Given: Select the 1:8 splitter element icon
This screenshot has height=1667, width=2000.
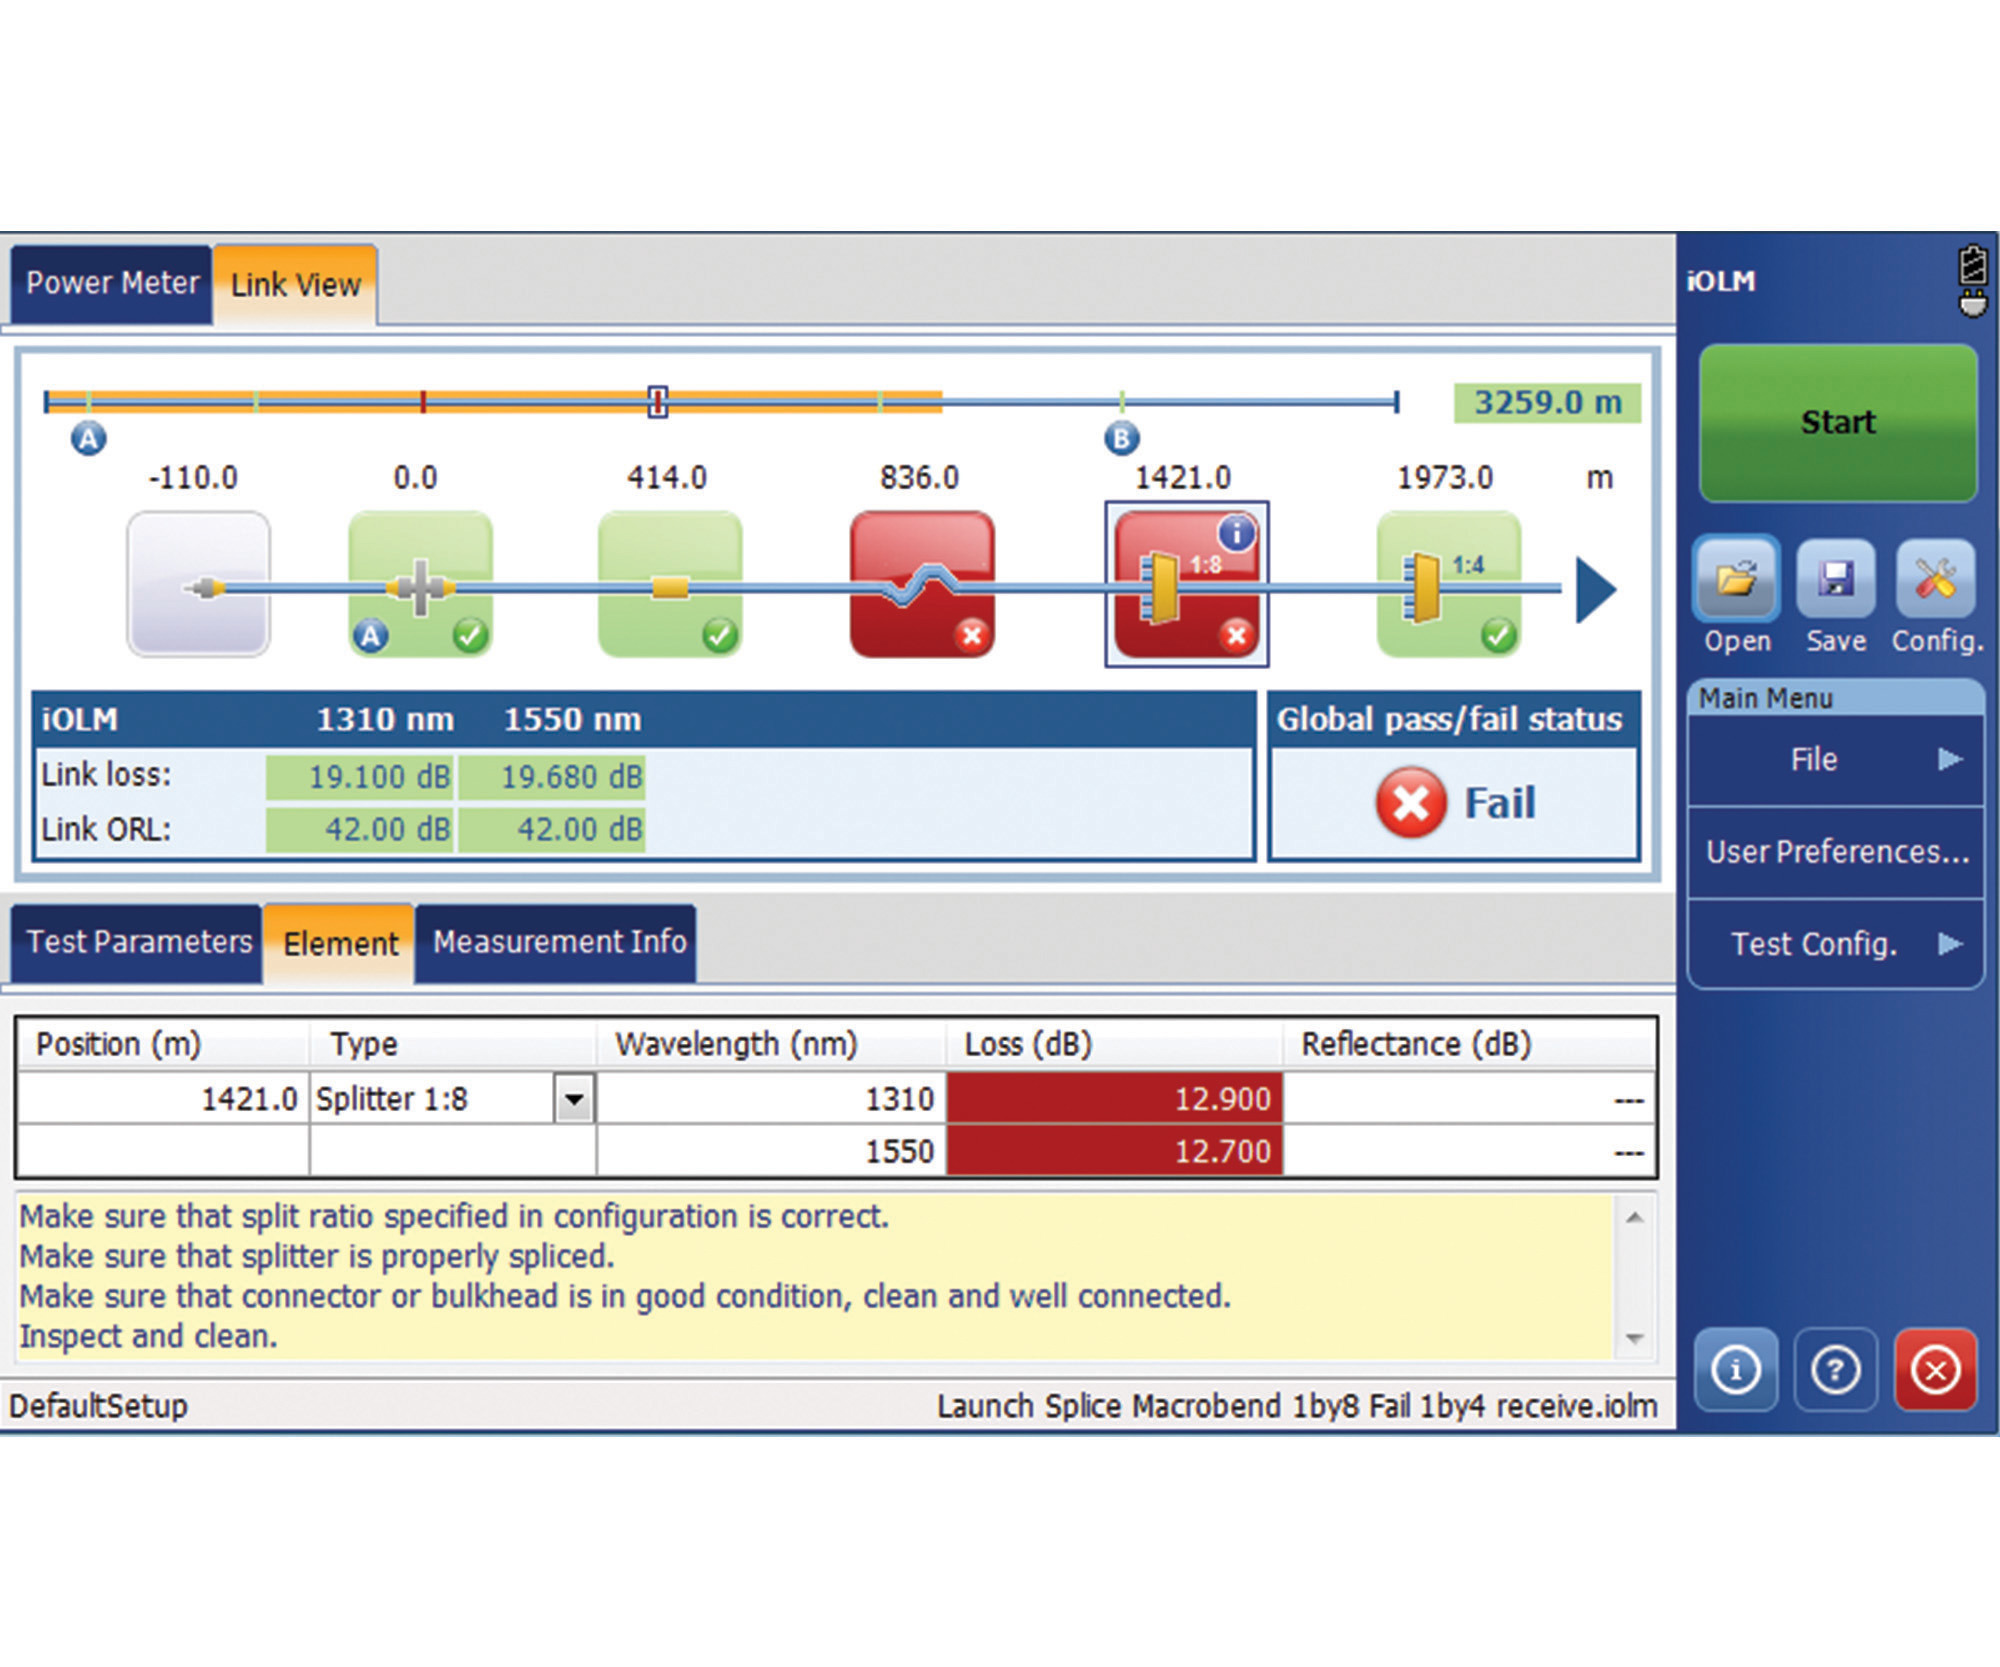Looking at the screenshot, I should [x=1186, y=585].
